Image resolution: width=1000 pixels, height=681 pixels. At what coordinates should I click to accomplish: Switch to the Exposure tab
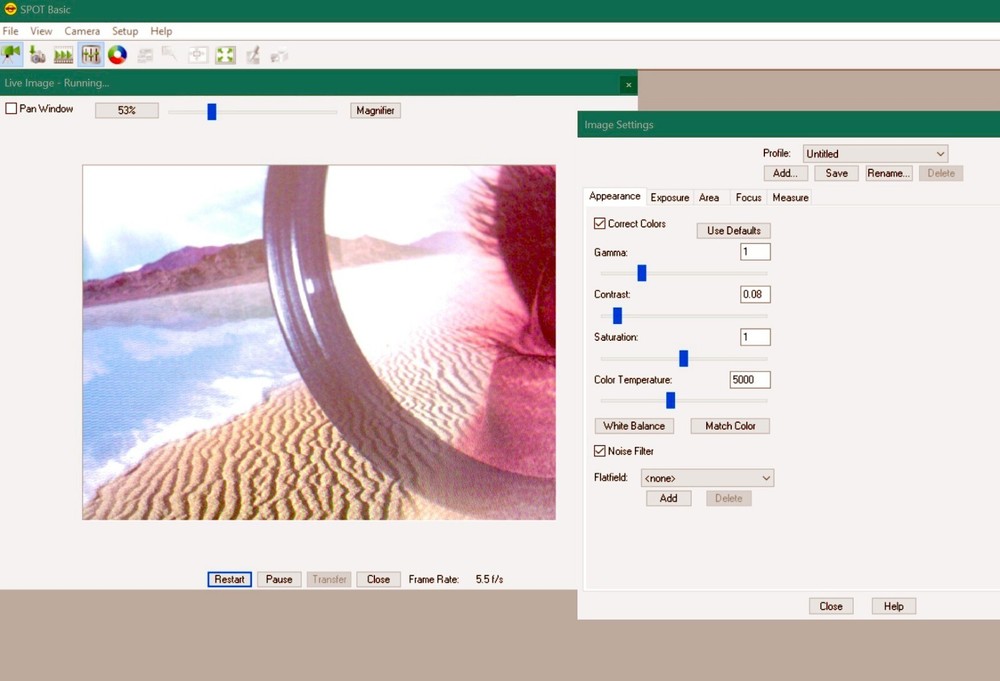coord(669,197)
